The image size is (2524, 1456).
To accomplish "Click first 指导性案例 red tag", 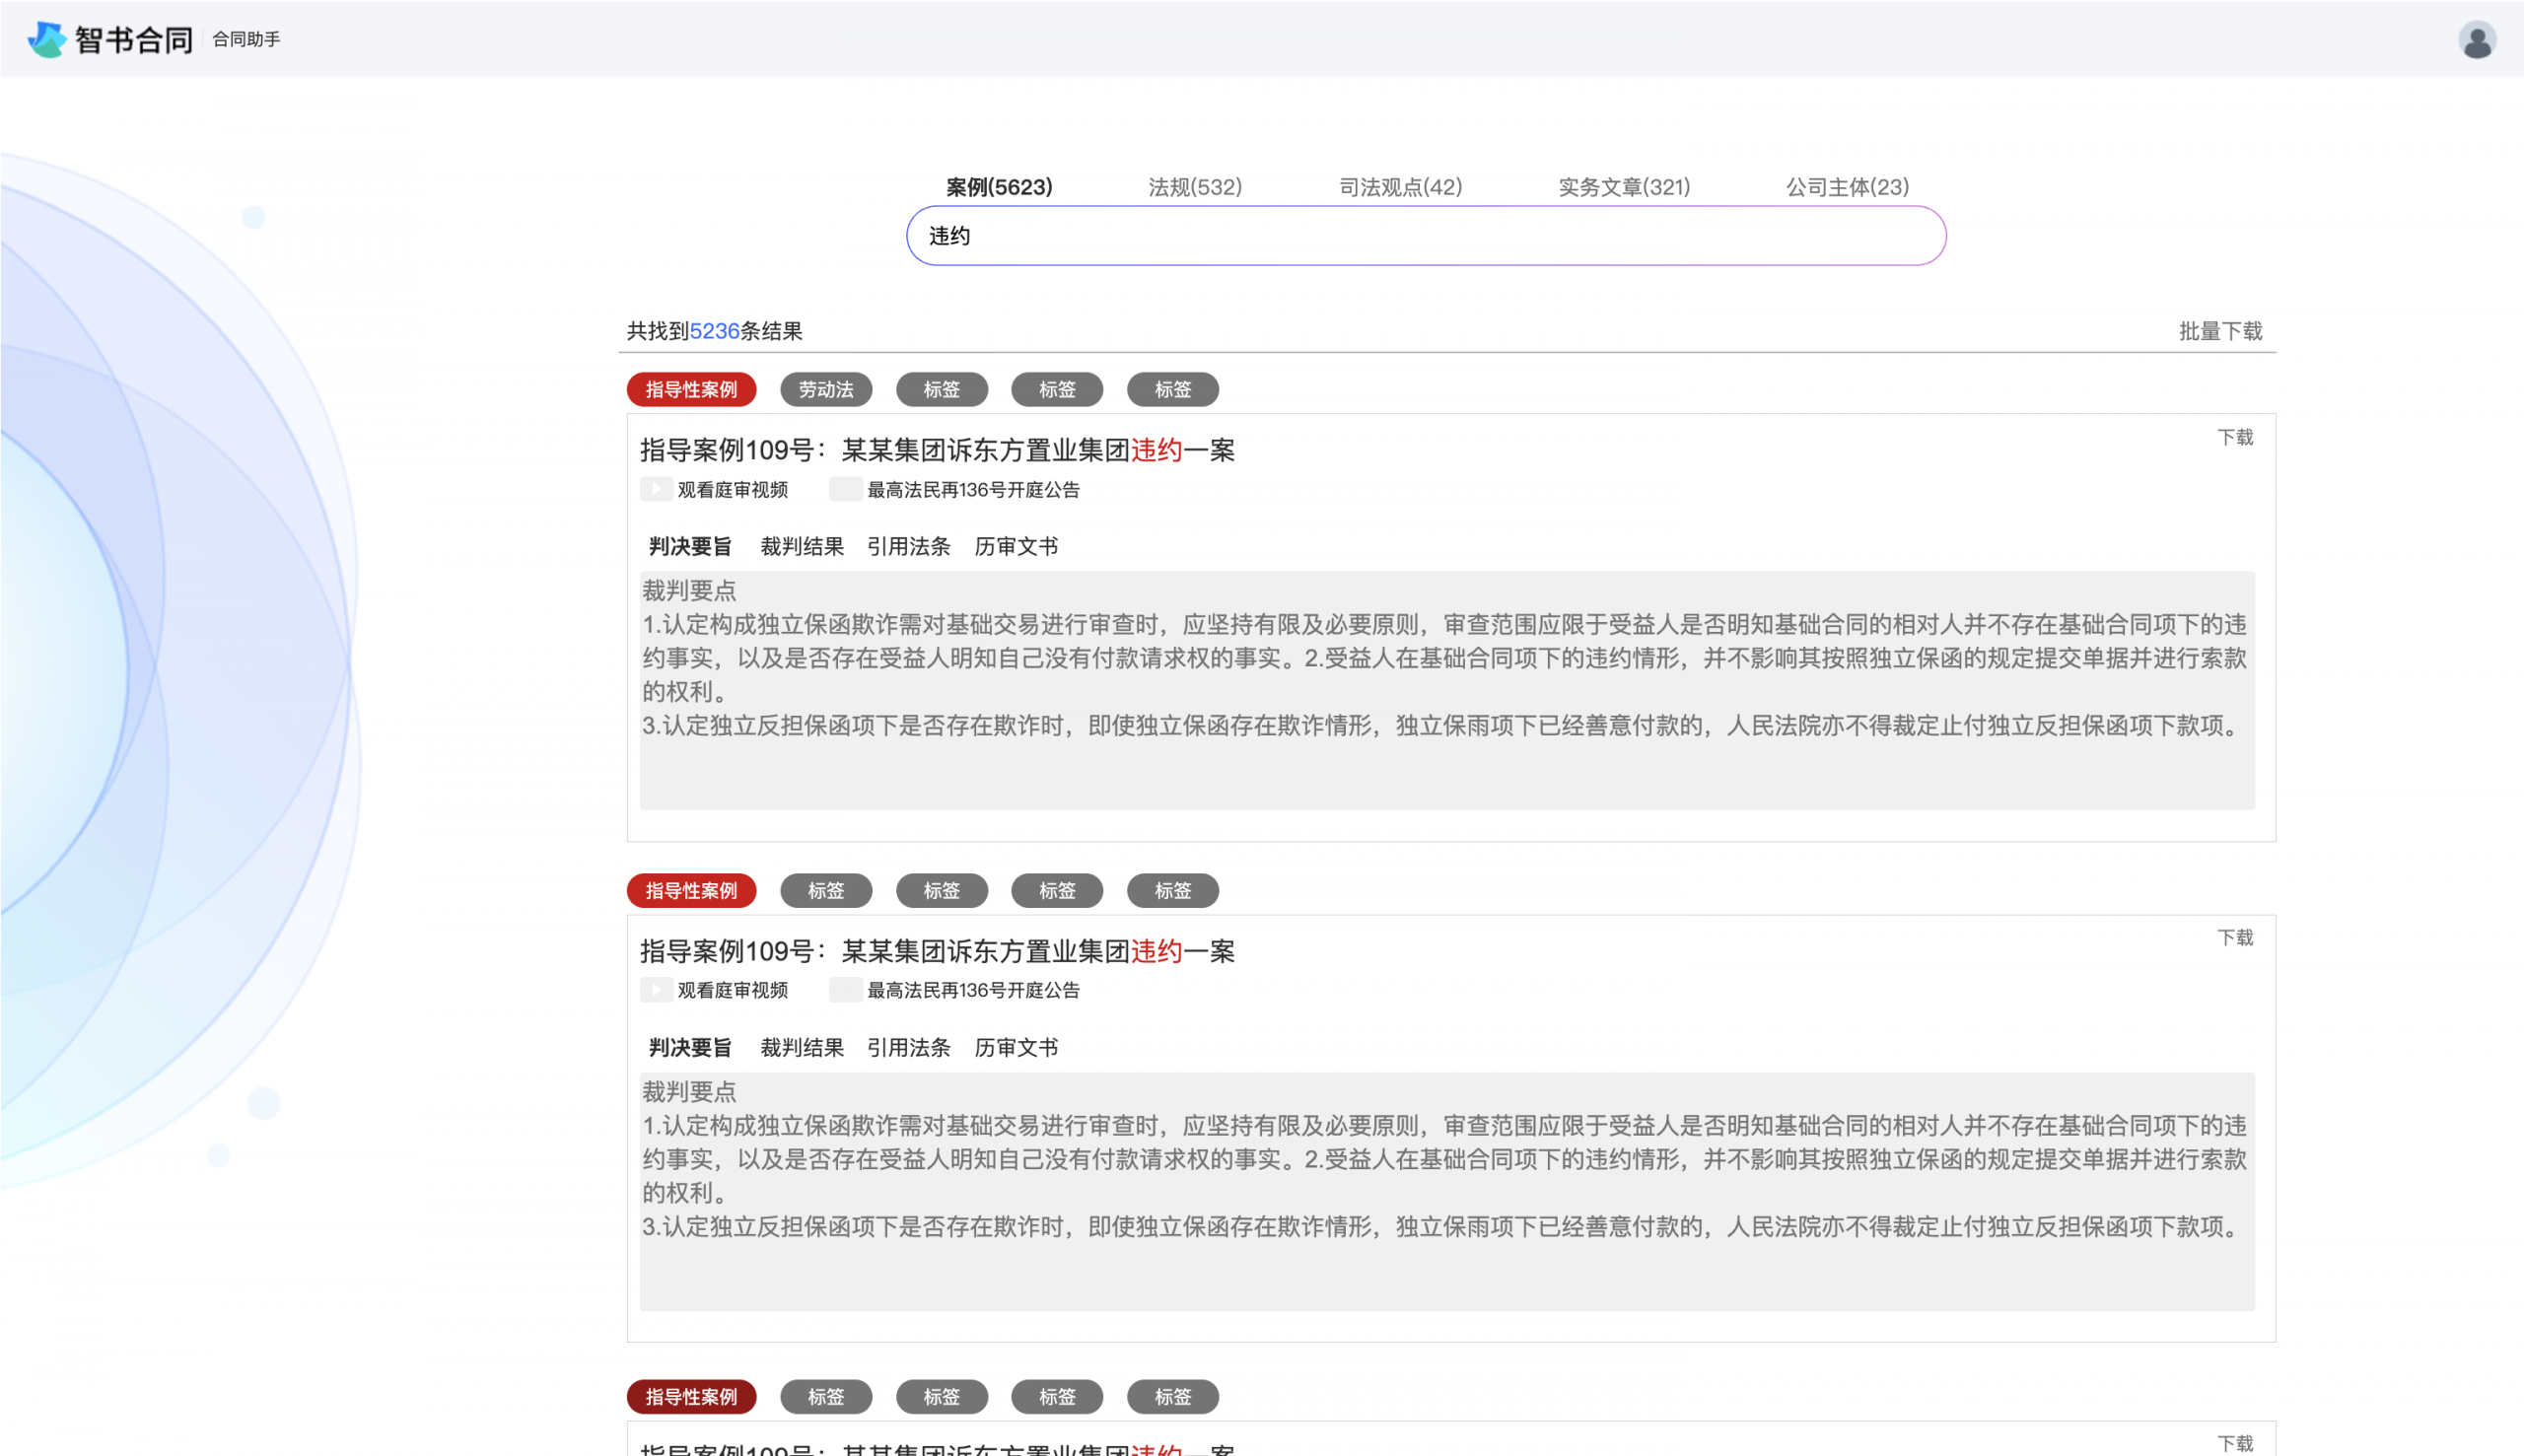I will (x=691, y=389).
